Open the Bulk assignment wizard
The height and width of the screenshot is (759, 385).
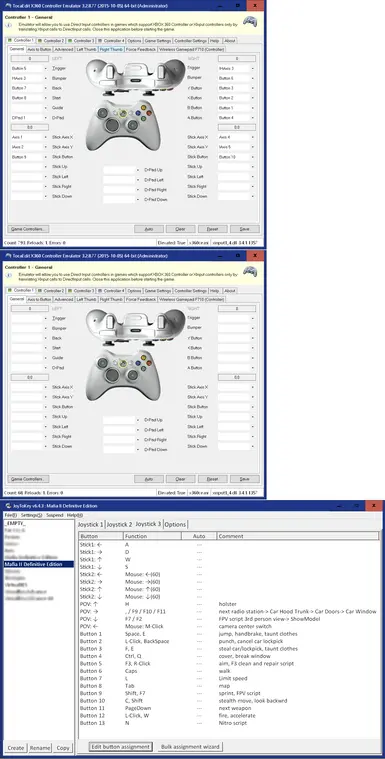tap(190, 746)
